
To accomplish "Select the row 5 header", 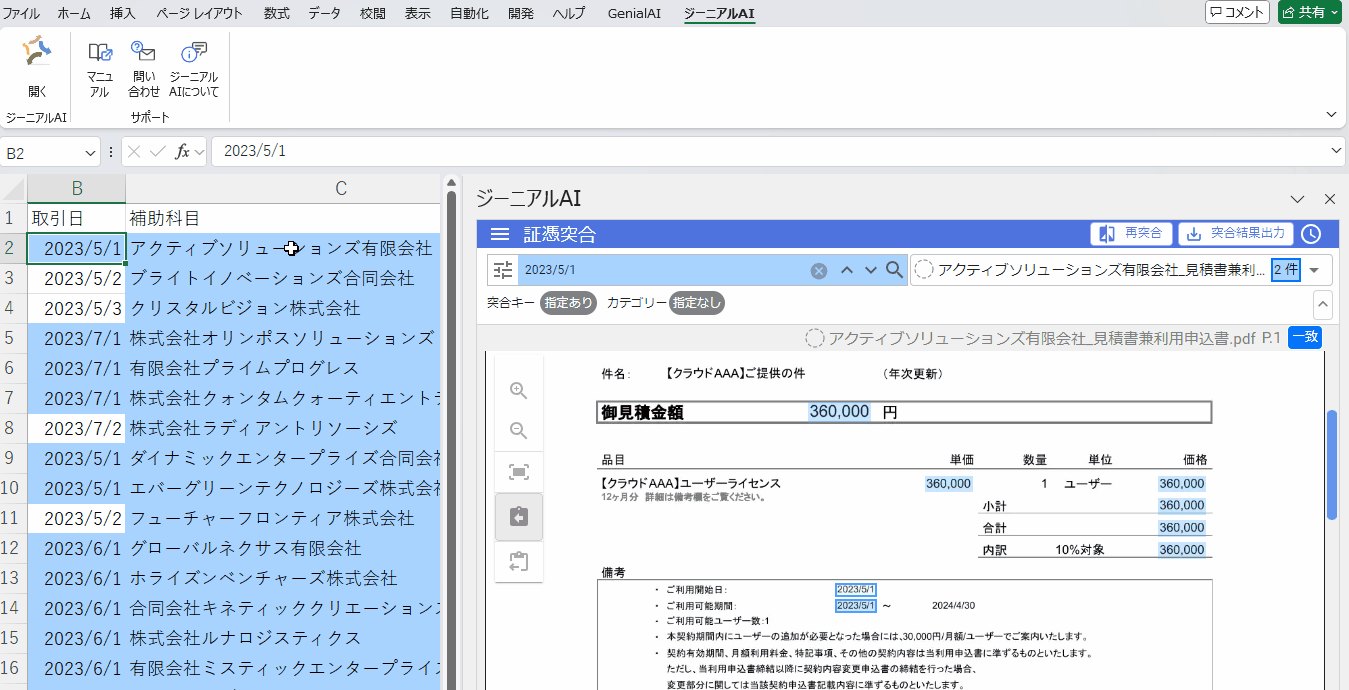I will (10, 338).
